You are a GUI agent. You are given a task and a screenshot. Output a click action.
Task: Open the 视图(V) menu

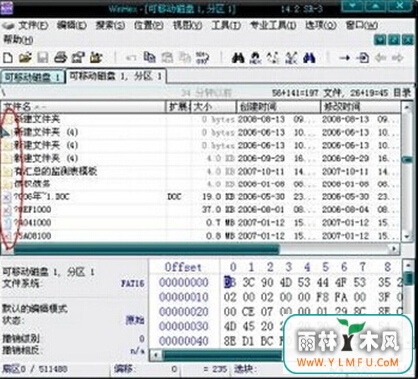(x=187, y=25)
